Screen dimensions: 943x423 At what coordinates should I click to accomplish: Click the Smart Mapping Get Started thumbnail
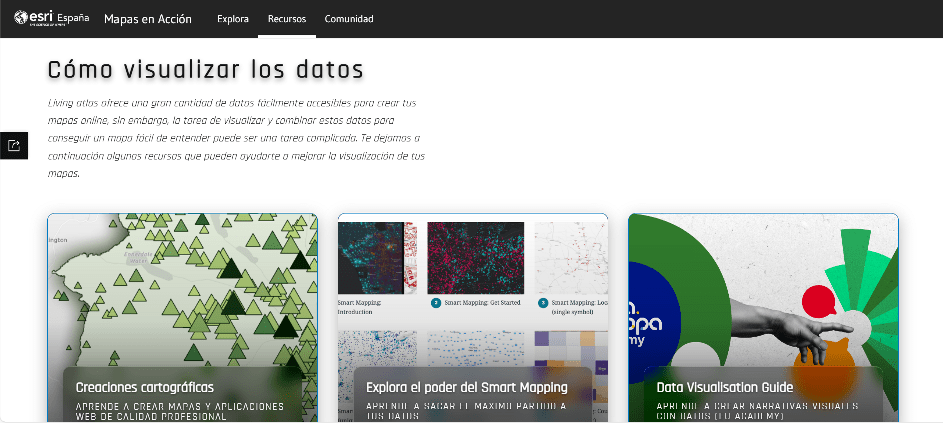coord(475,257)
